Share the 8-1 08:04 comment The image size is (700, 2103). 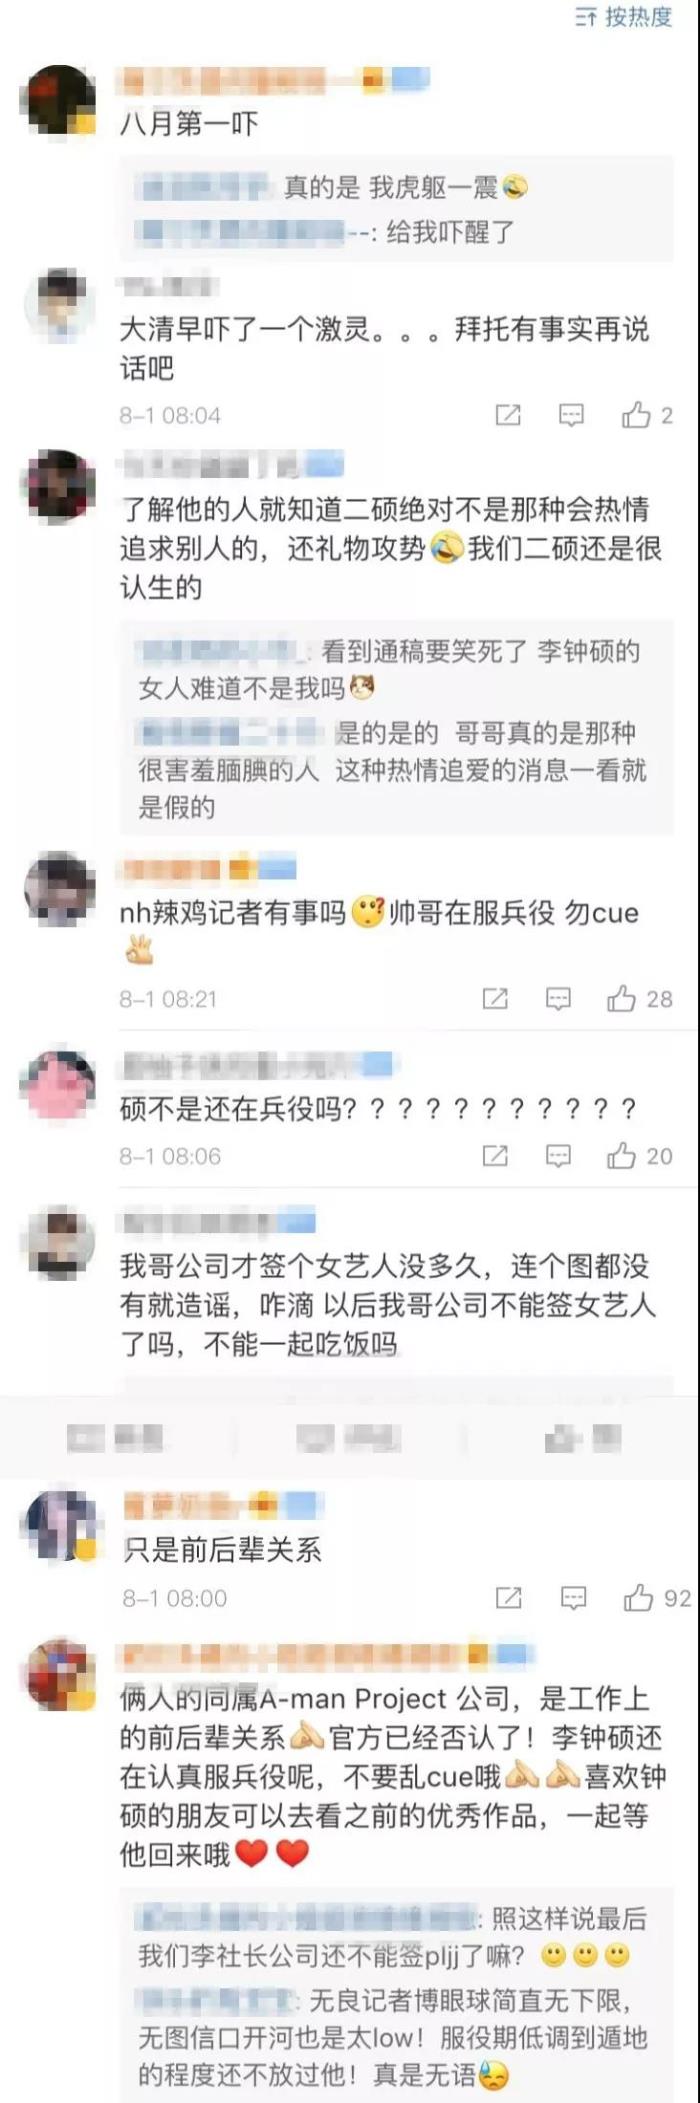[509, 415]
